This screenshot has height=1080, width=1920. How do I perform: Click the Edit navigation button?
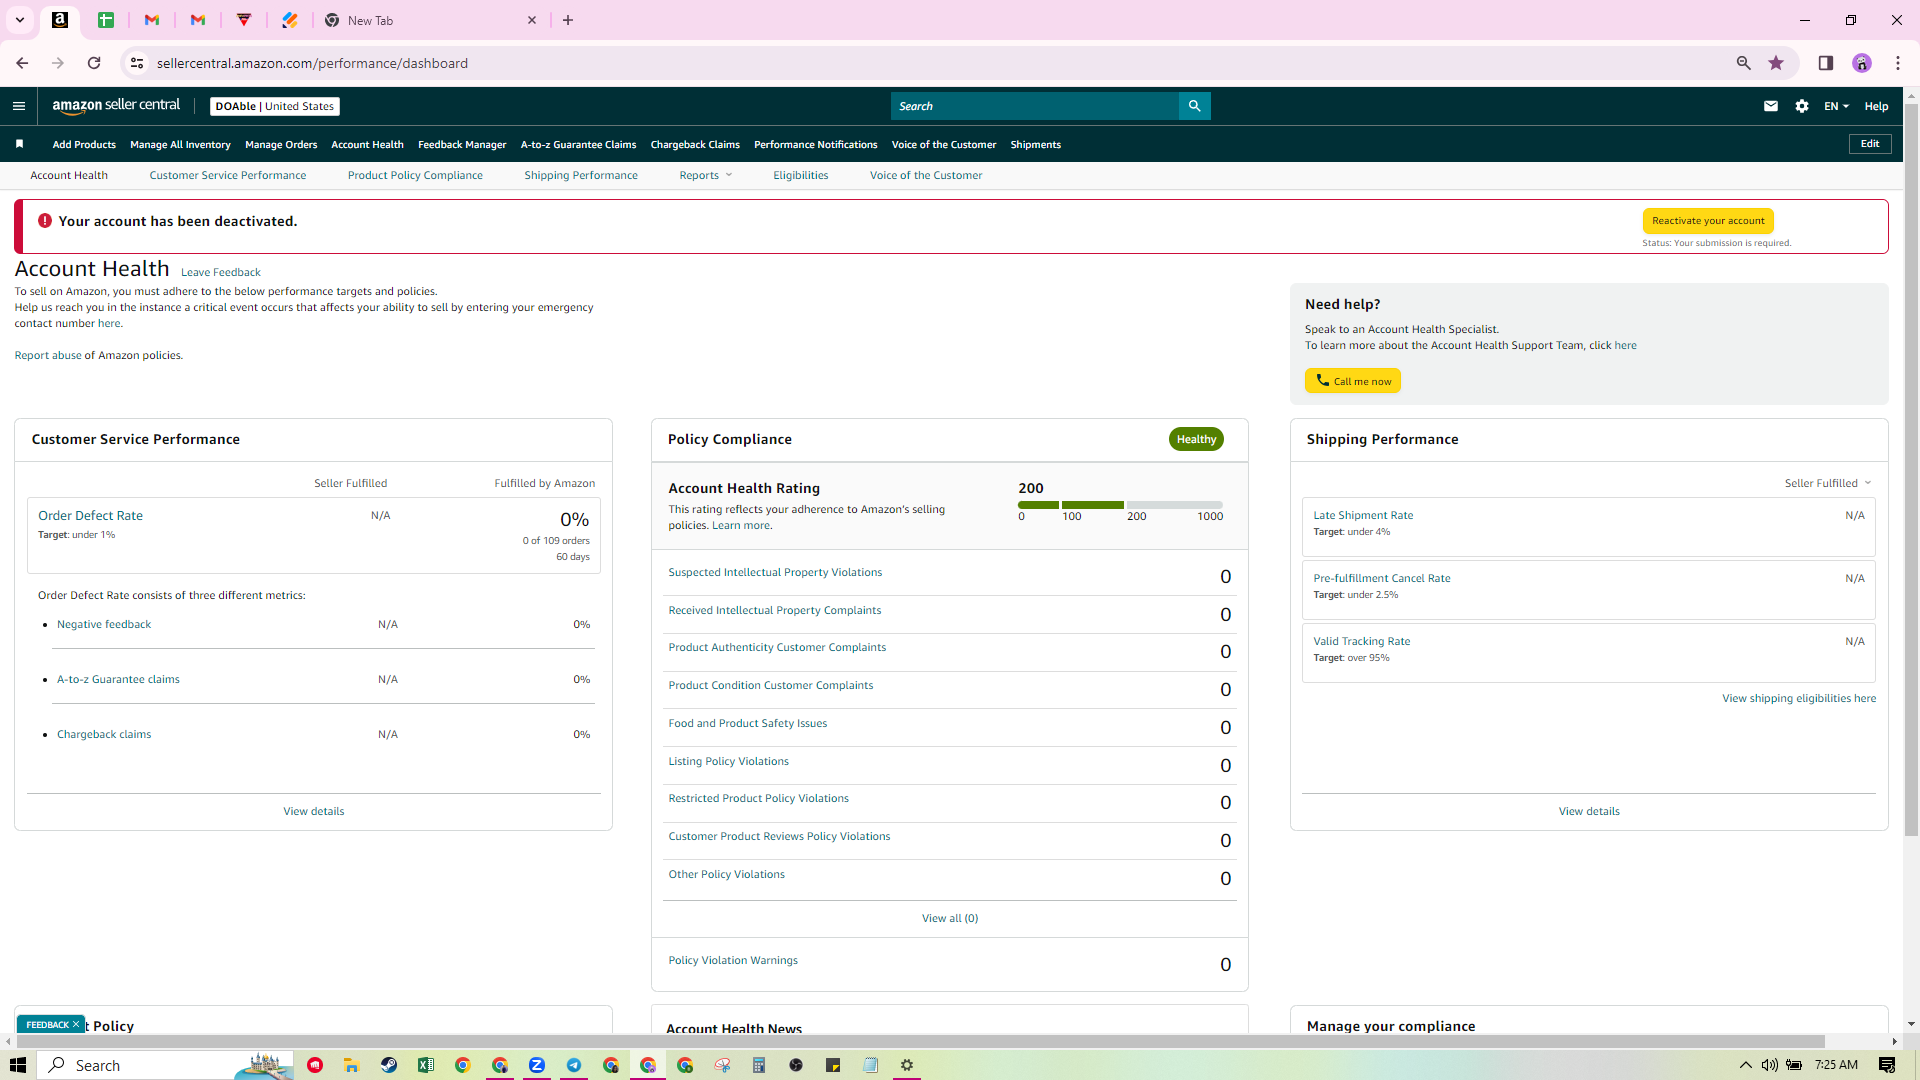[1870, 144]
